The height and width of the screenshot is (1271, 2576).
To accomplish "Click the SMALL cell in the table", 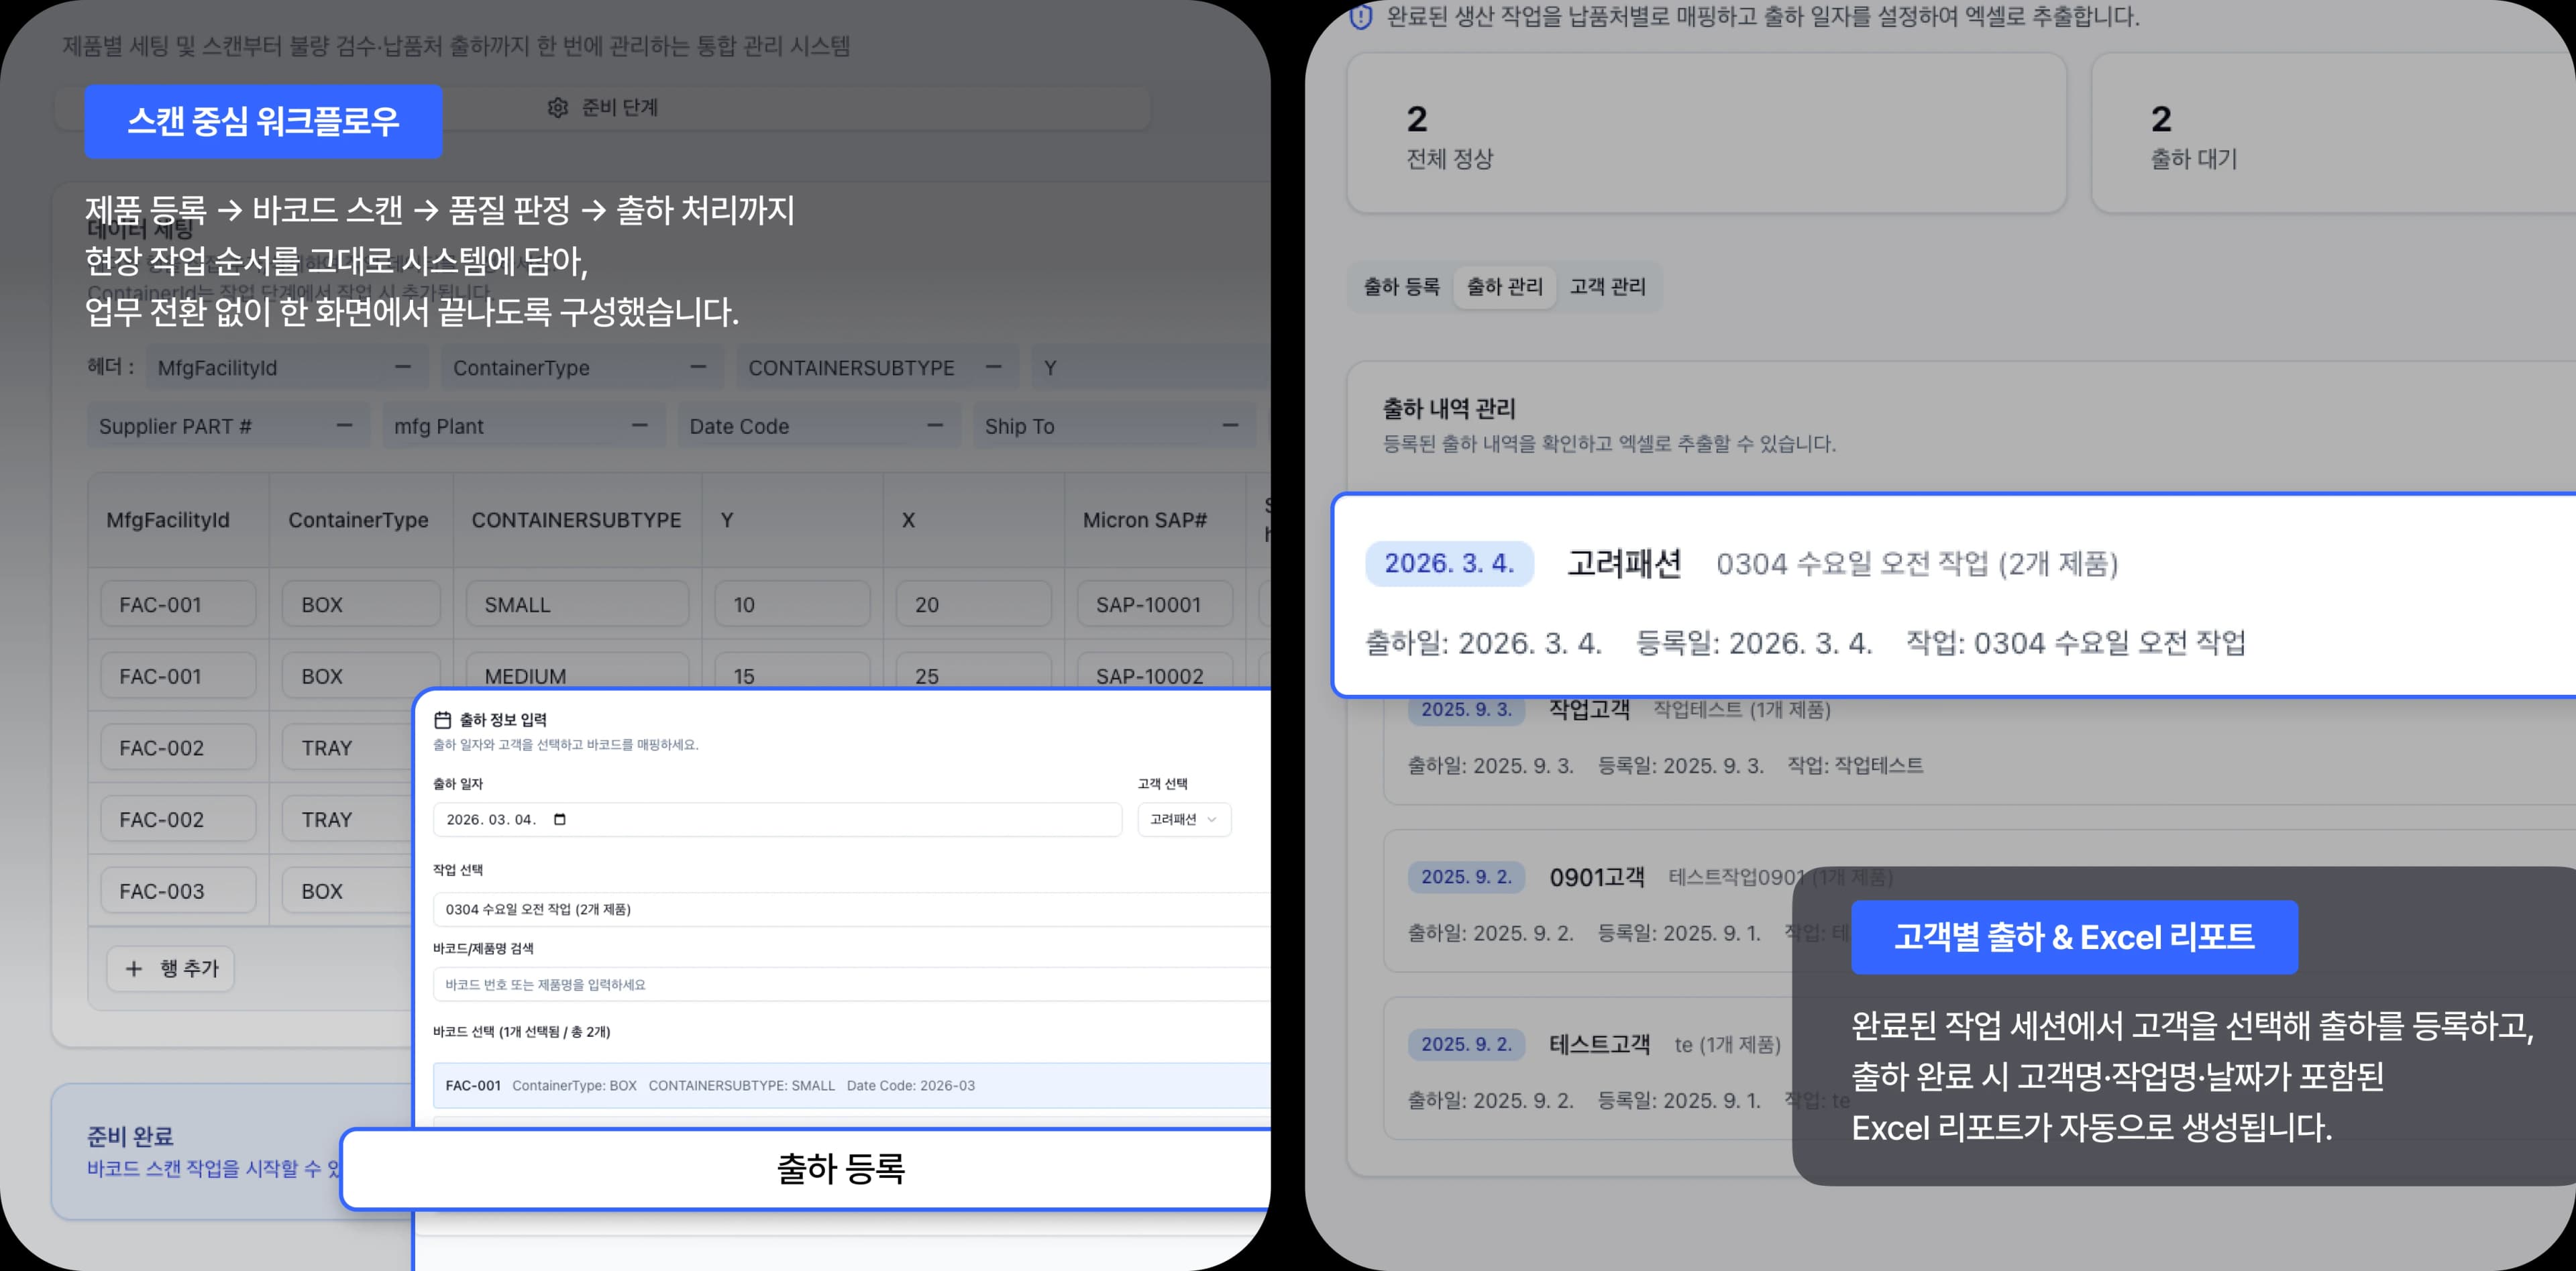I will 577,604.
